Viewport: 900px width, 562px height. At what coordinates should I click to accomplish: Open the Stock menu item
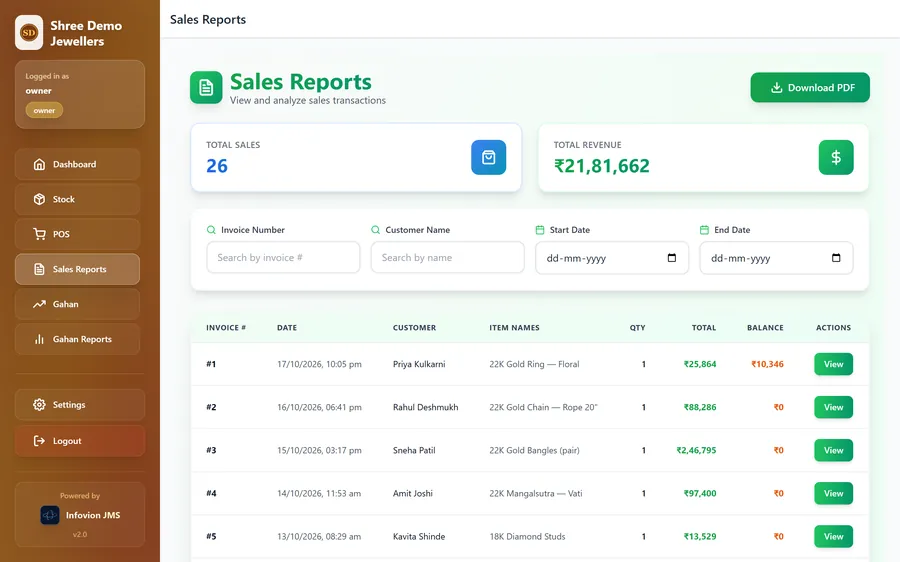[x=77, y=199]
